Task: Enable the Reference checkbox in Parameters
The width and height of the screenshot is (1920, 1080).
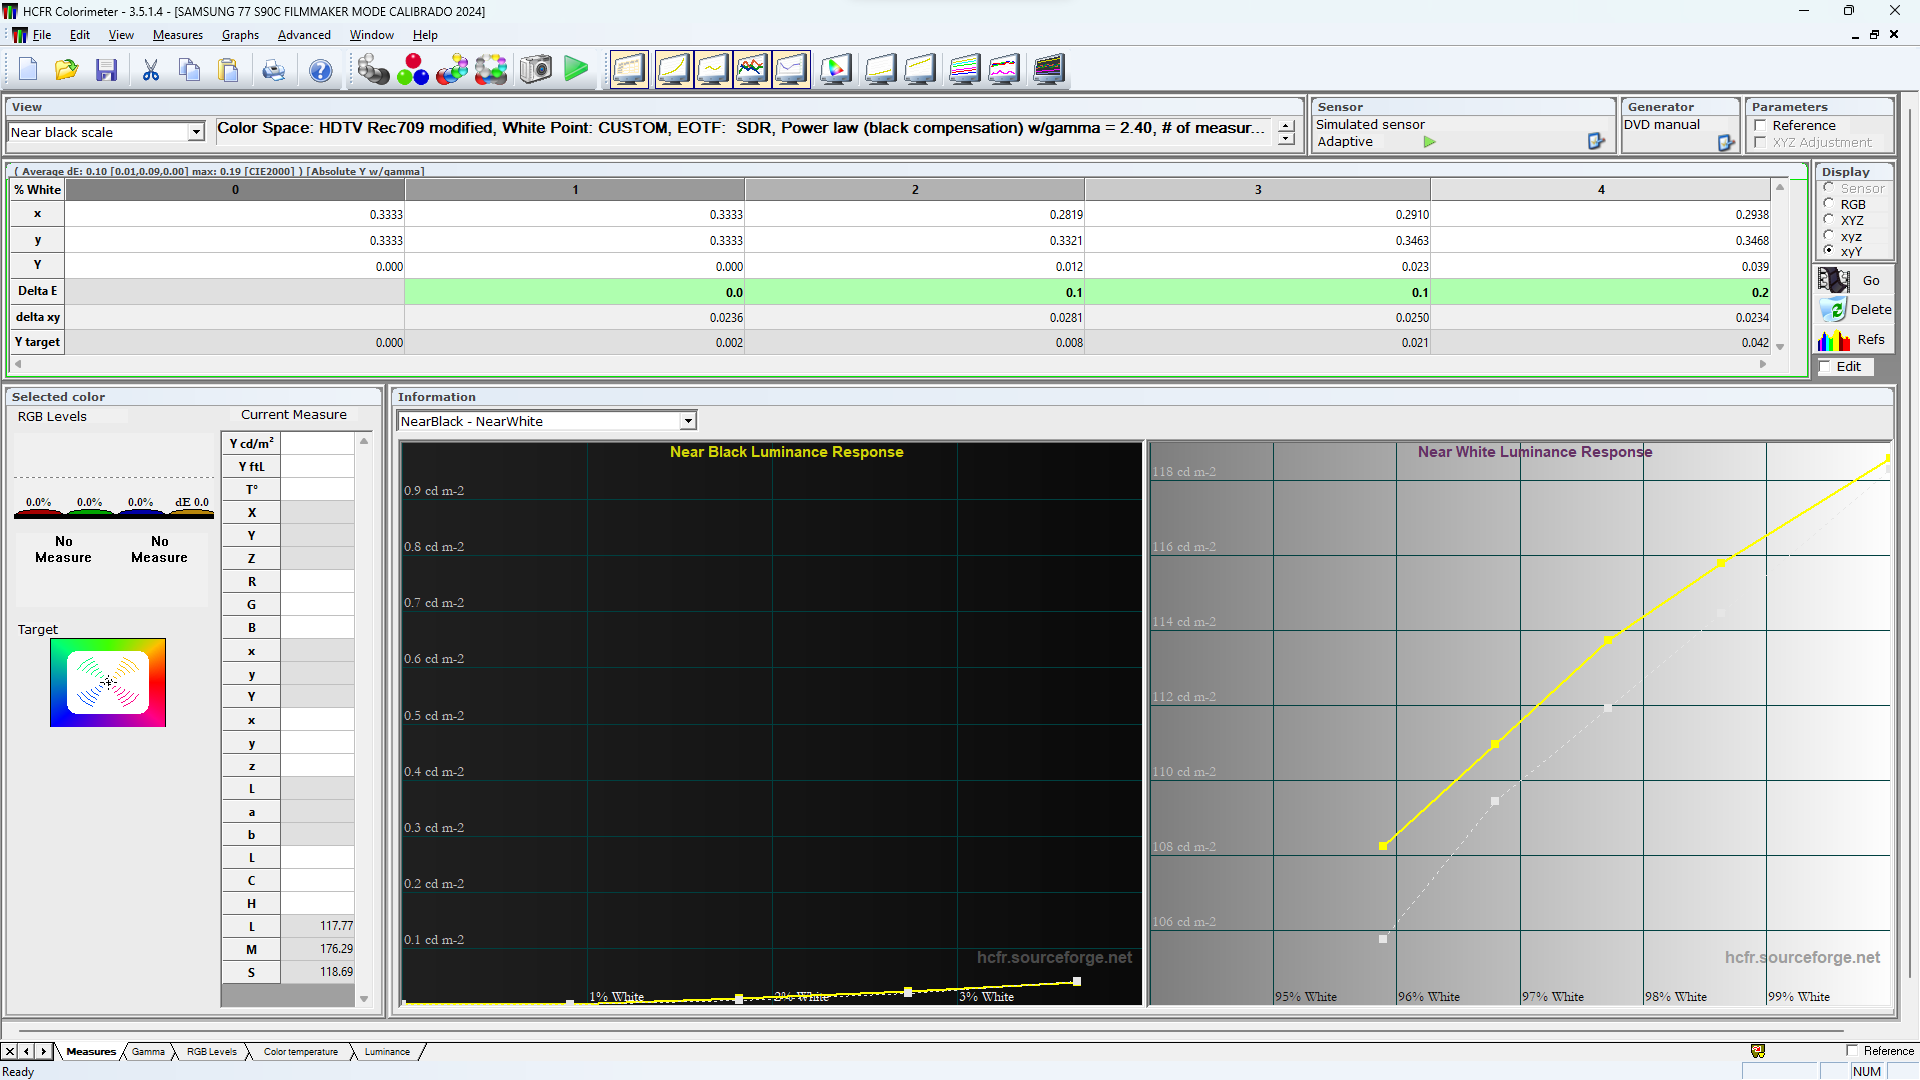Action: (1761, 126)
